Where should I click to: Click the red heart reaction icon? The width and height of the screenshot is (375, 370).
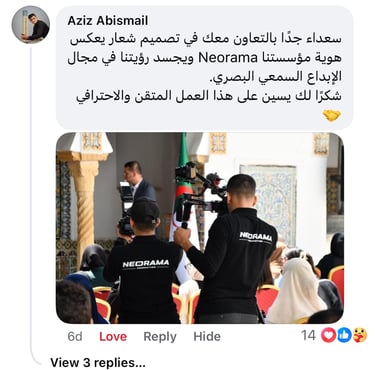(x=328, y=335)
